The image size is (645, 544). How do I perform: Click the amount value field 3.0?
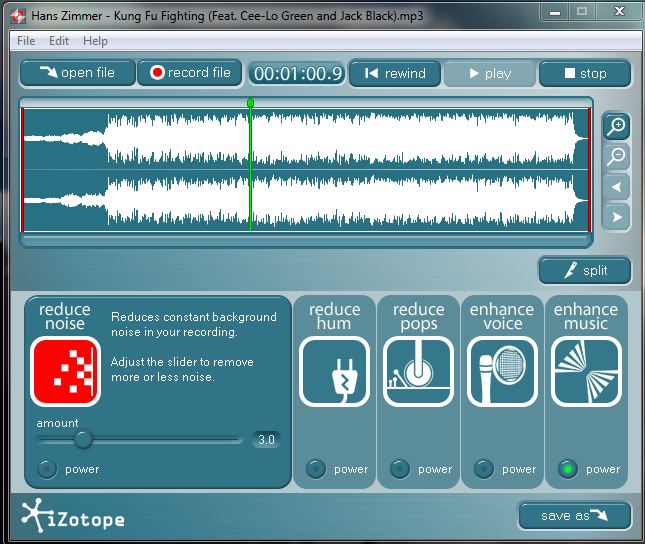click(266, 439)
